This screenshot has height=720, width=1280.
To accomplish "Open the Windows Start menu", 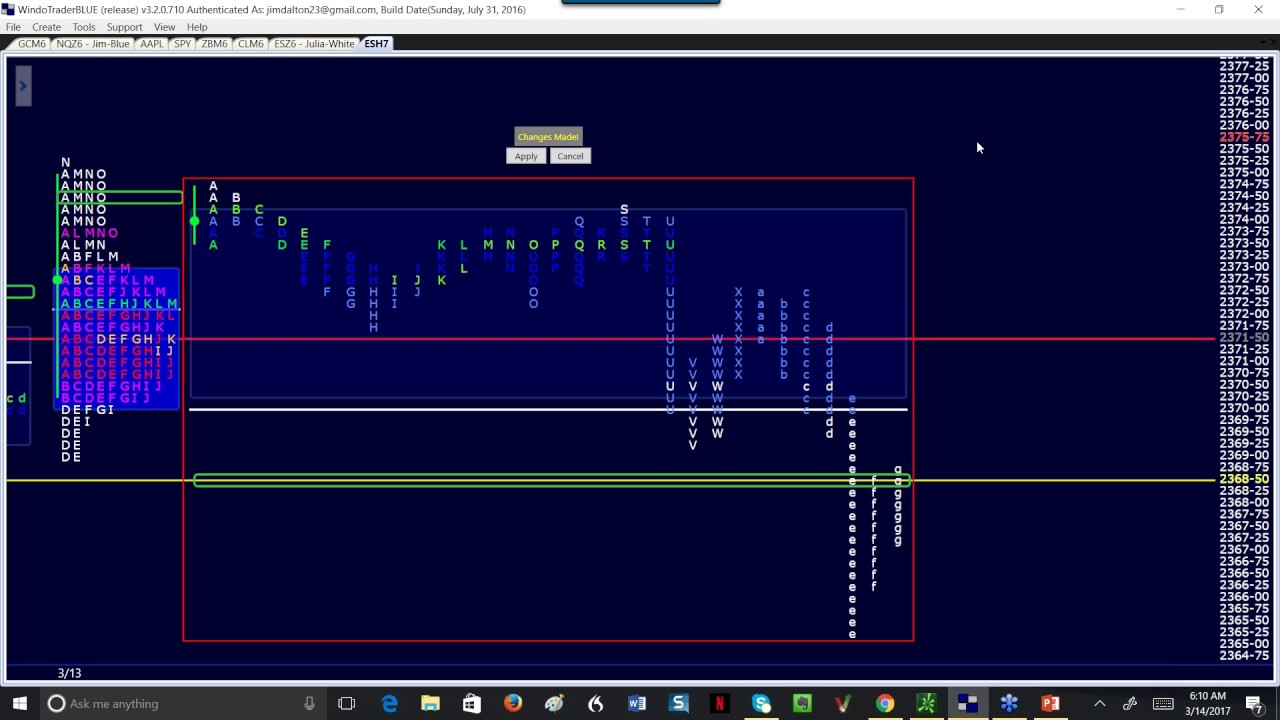I will (20, 704).
